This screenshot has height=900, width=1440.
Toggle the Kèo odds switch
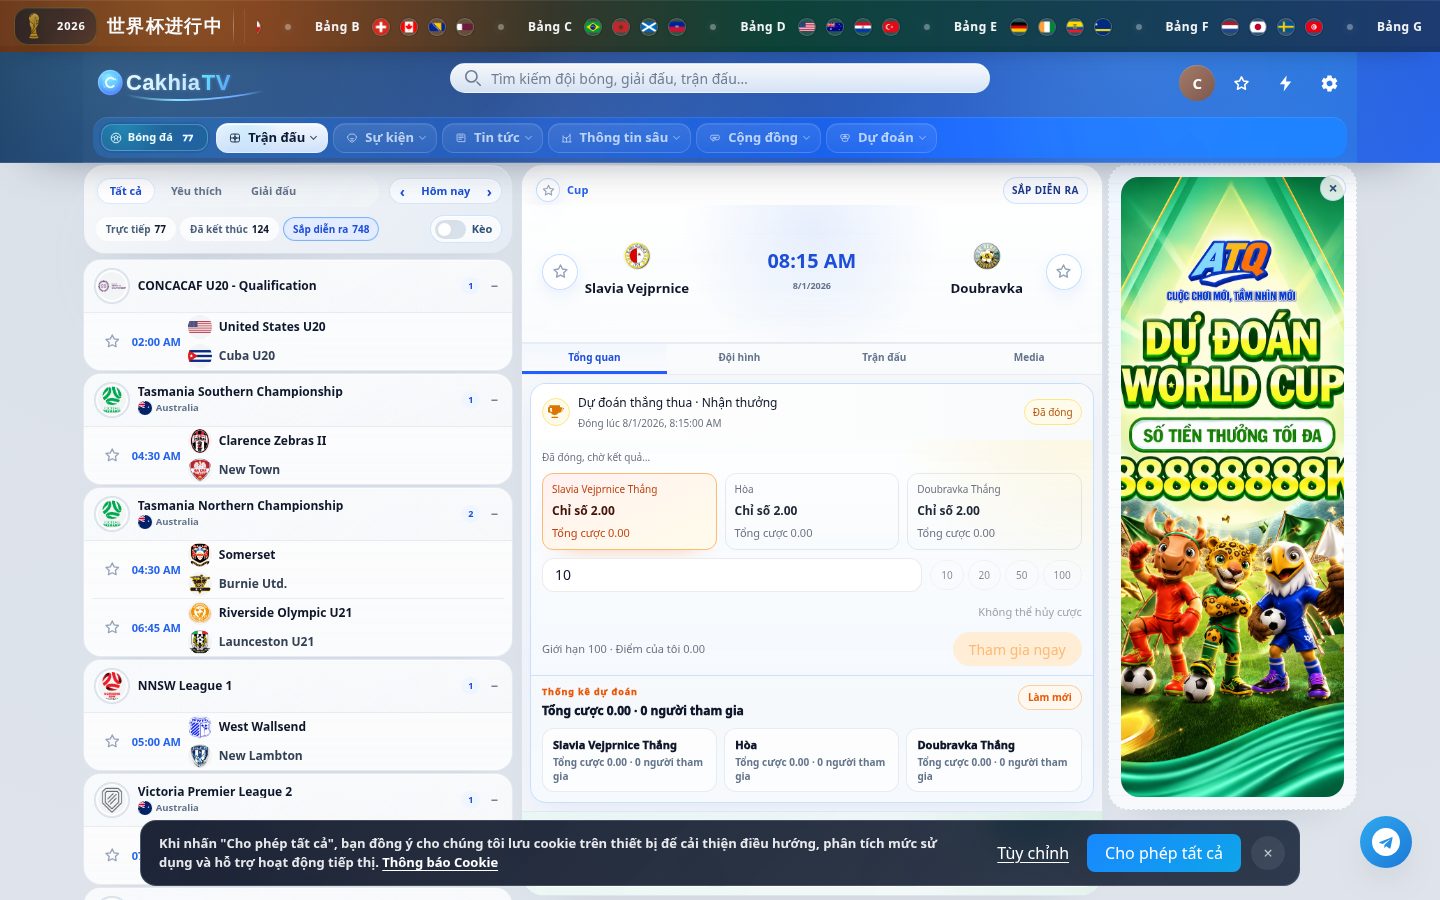(x=451, y=229)
